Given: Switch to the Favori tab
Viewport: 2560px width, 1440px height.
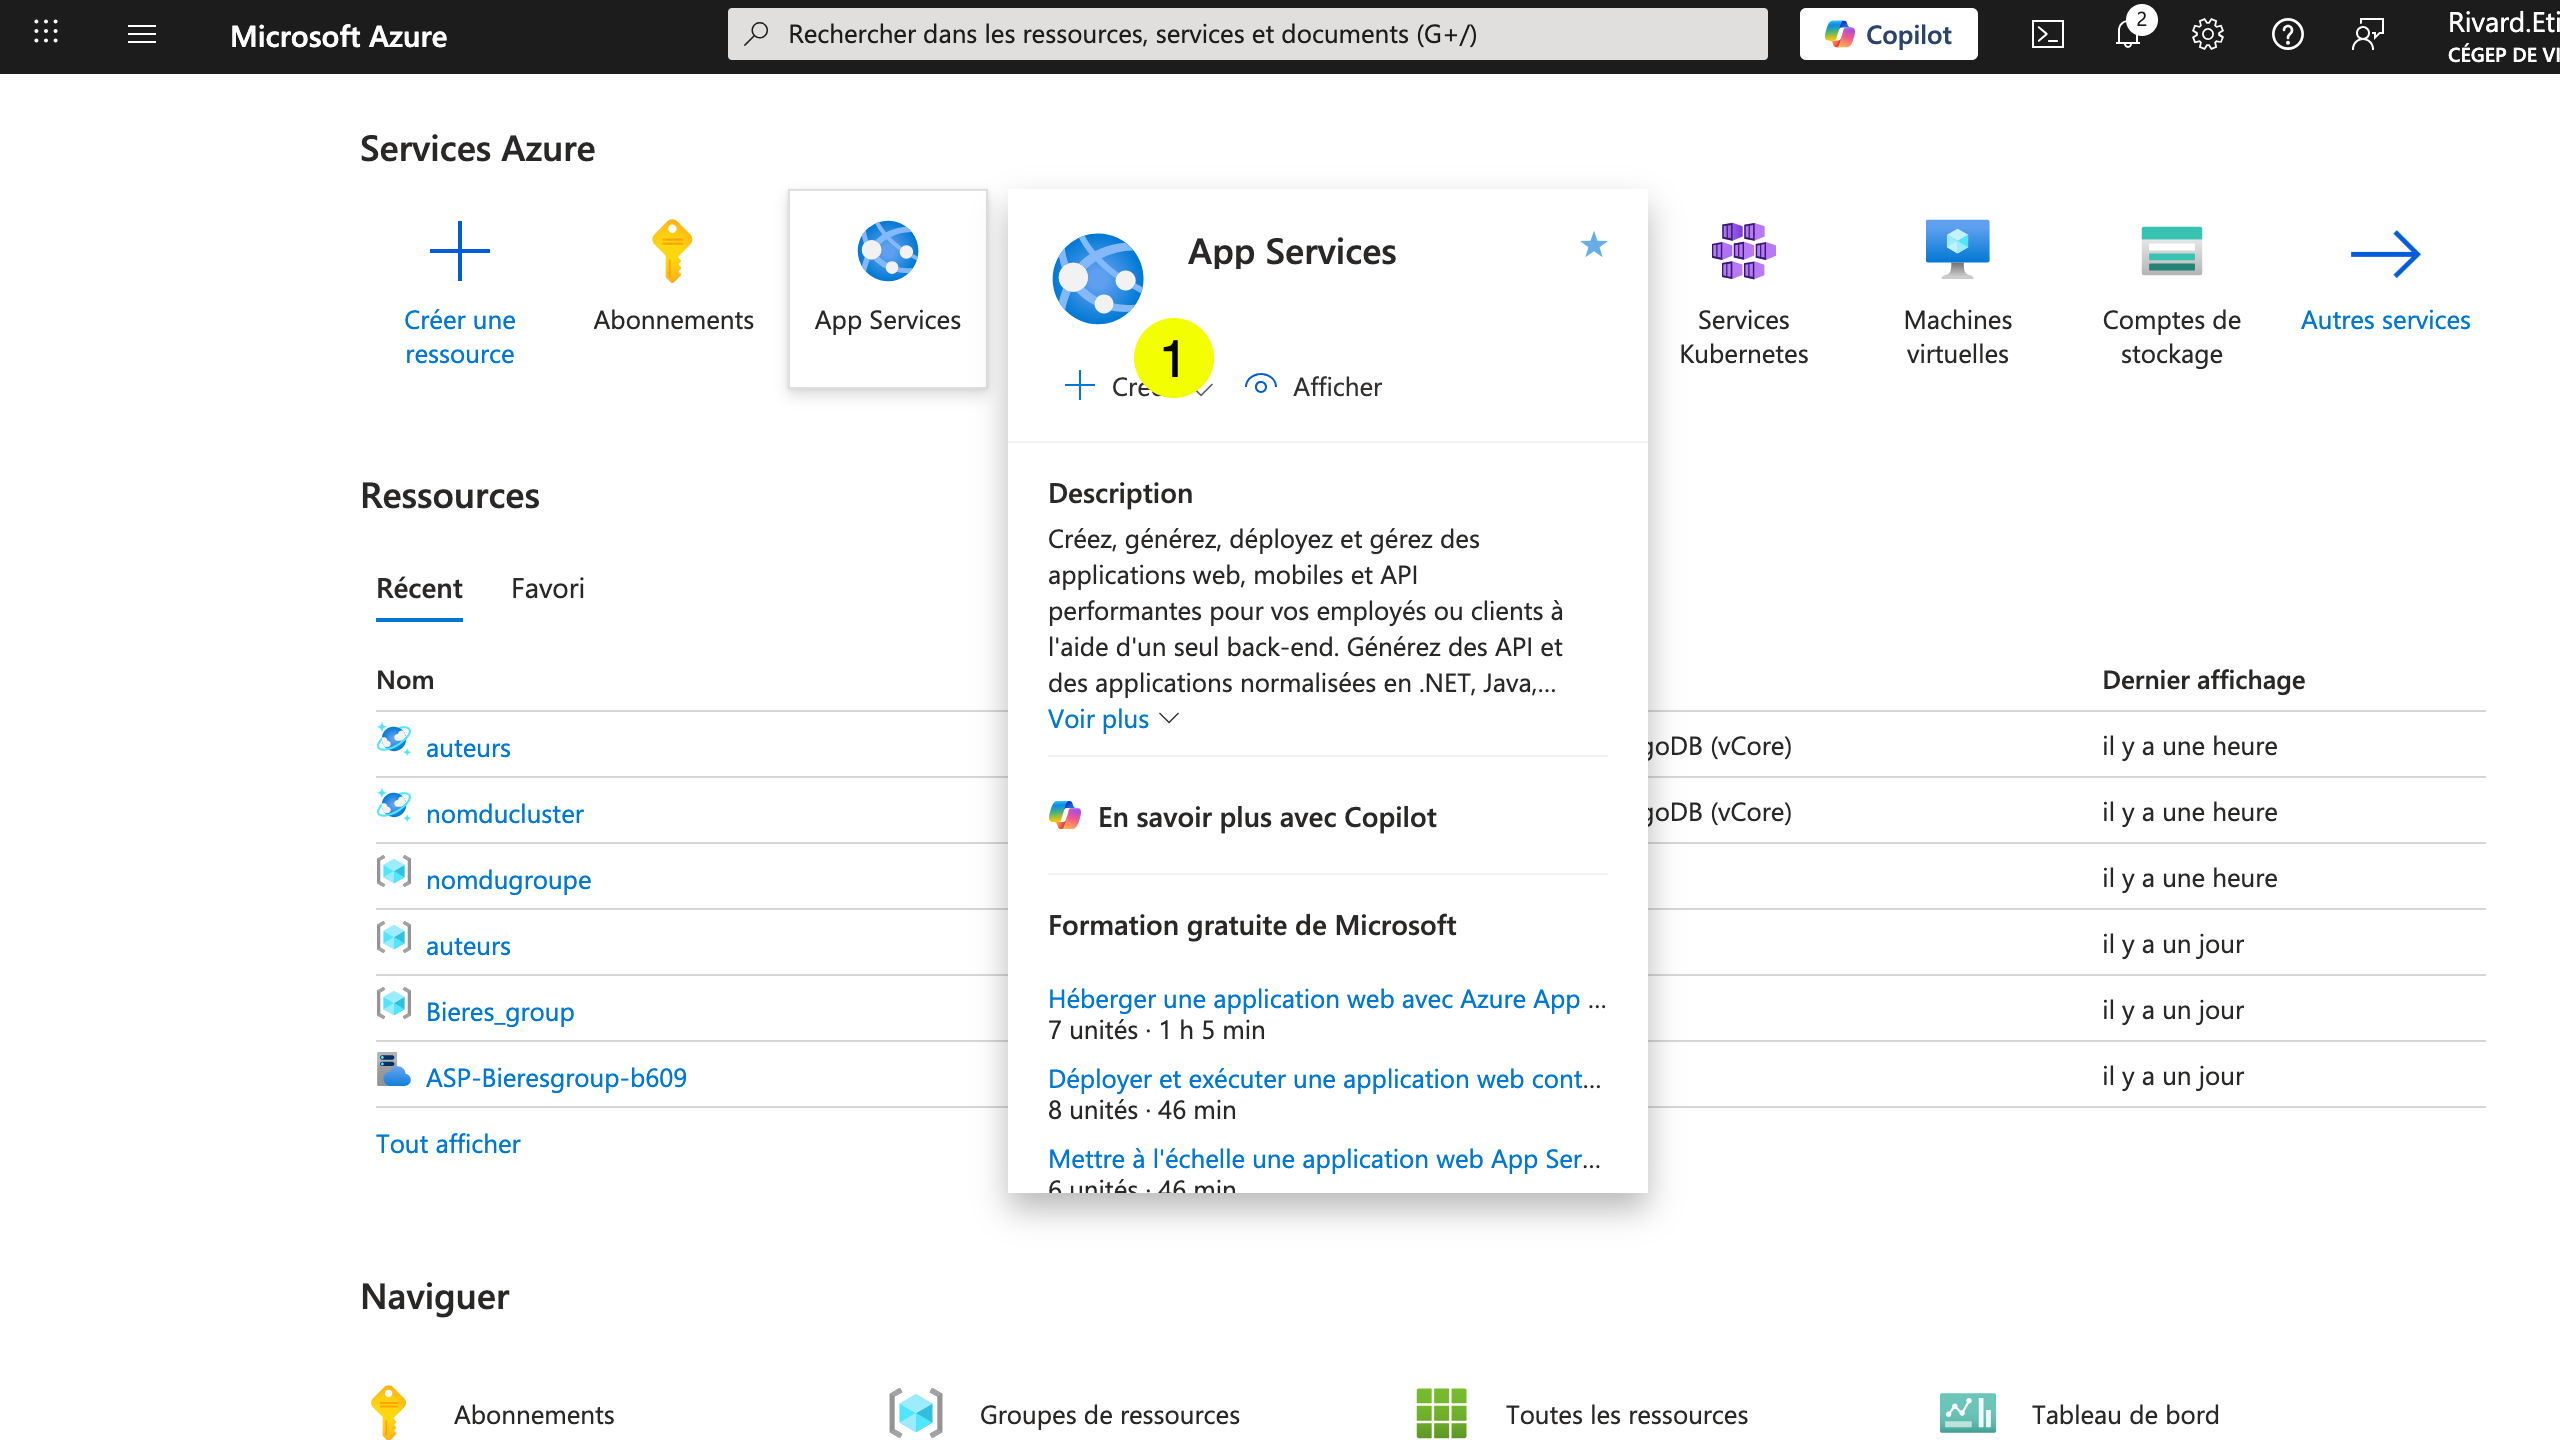Looking at the screenshot, I should (547, 589).
